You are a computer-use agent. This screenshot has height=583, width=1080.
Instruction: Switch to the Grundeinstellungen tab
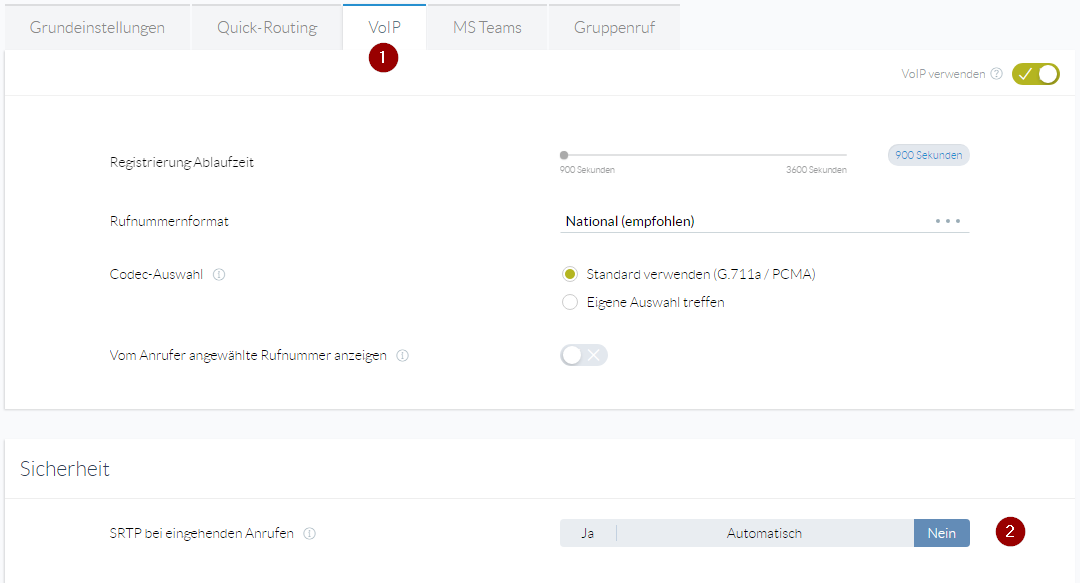tap(97, 27)
